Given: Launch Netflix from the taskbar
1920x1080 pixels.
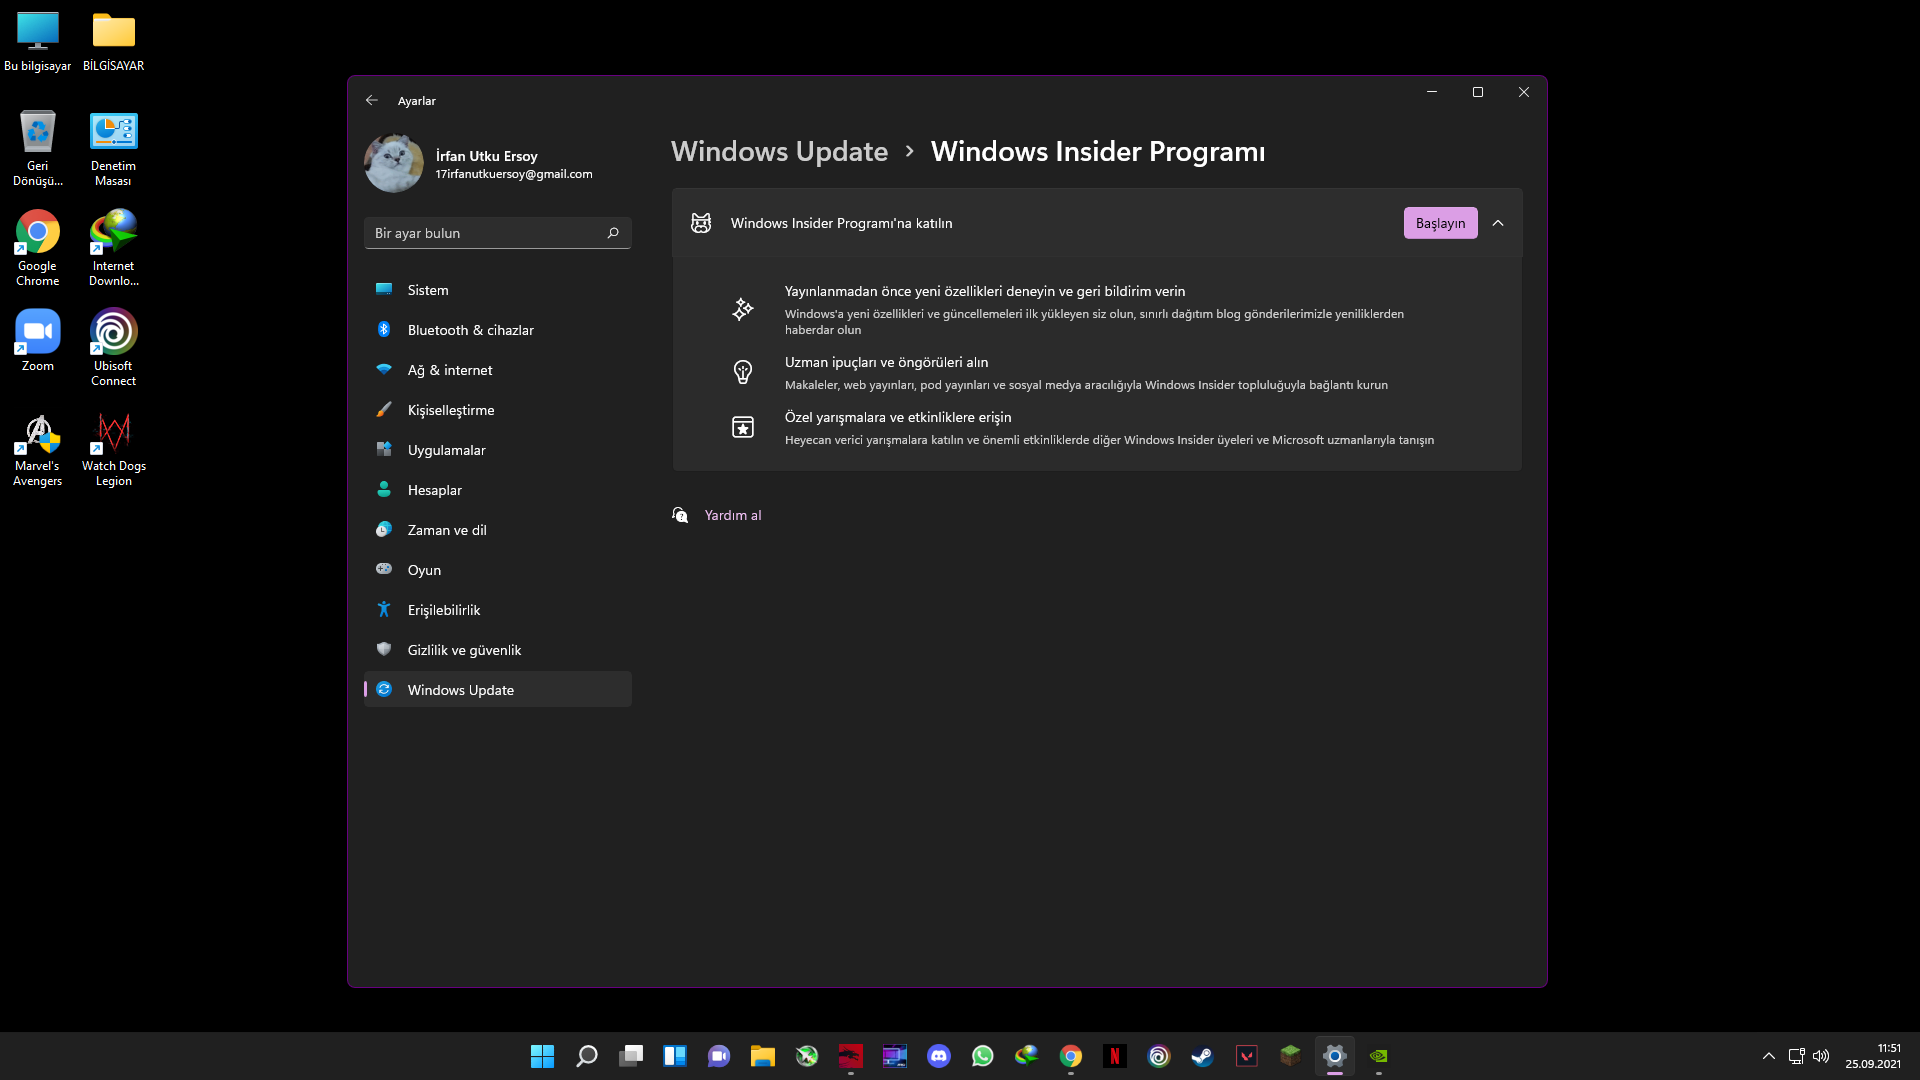Looking at the screenshot, I should (x=1114, y=1056).
